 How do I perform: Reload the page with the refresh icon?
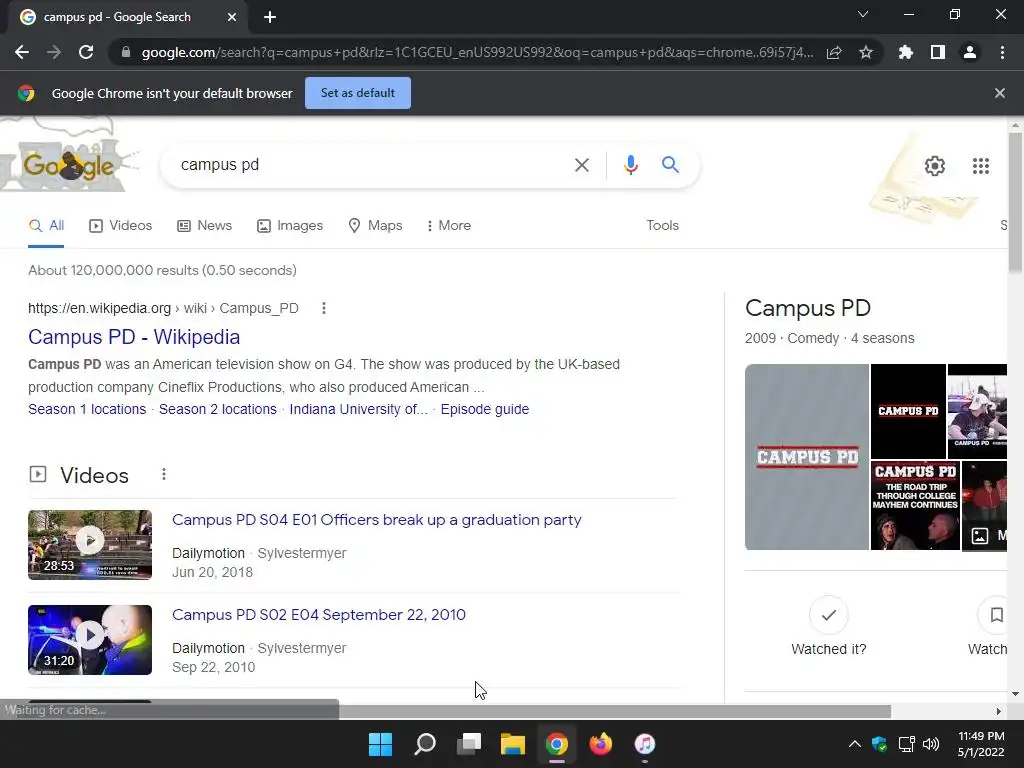pyautogui.click(x=86, y=52)
